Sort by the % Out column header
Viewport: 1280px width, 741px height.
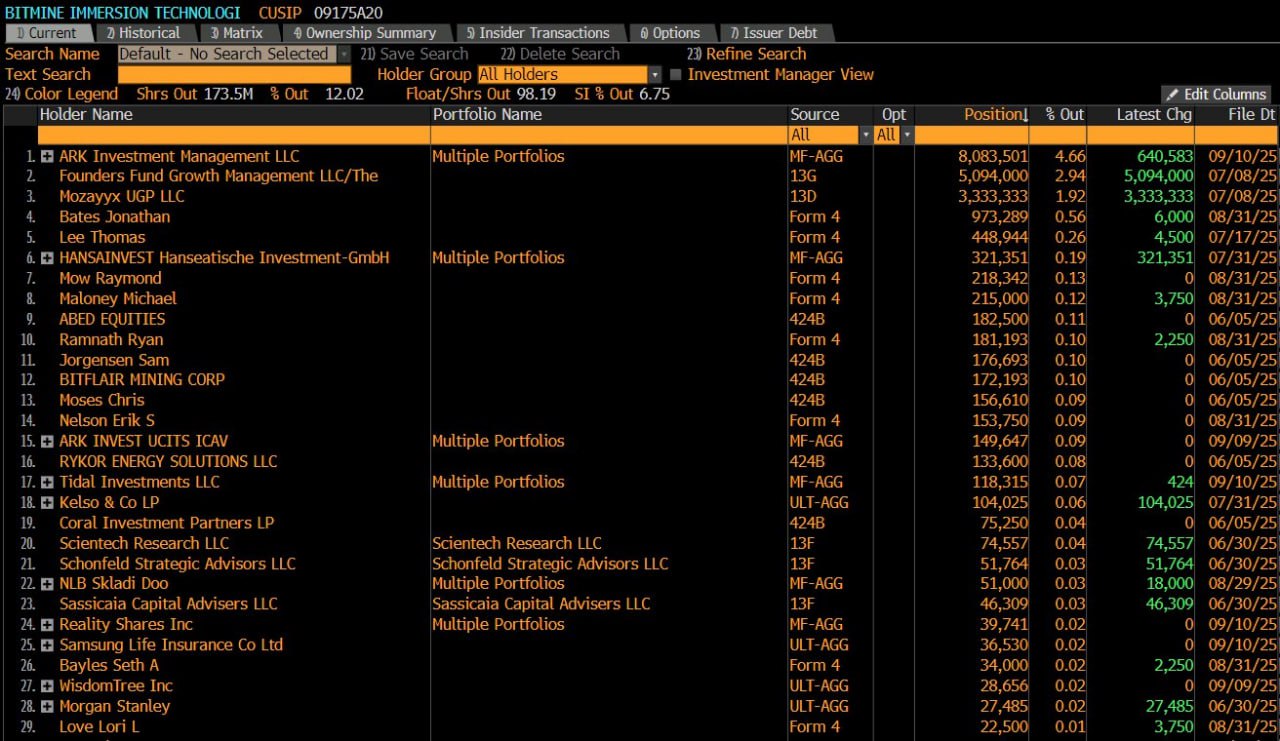pyautogui.click(x=1065, y=115)
